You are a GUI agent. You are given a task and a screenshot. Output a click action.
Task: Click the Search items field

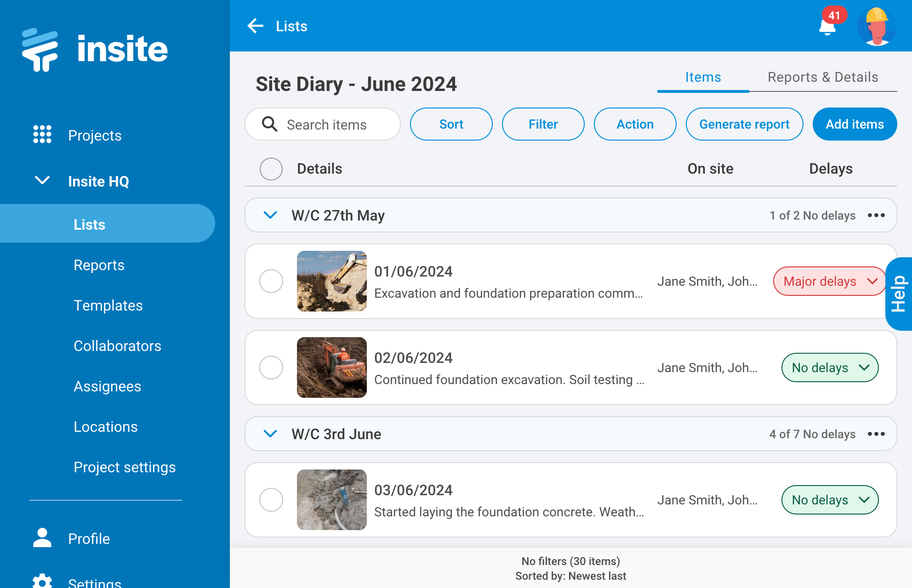[326, 125]
